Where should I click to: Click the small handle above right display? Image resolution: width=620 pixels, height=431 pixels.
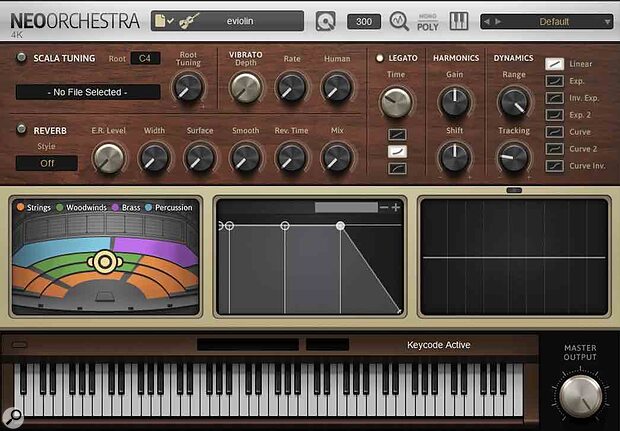tap(514, 190)
